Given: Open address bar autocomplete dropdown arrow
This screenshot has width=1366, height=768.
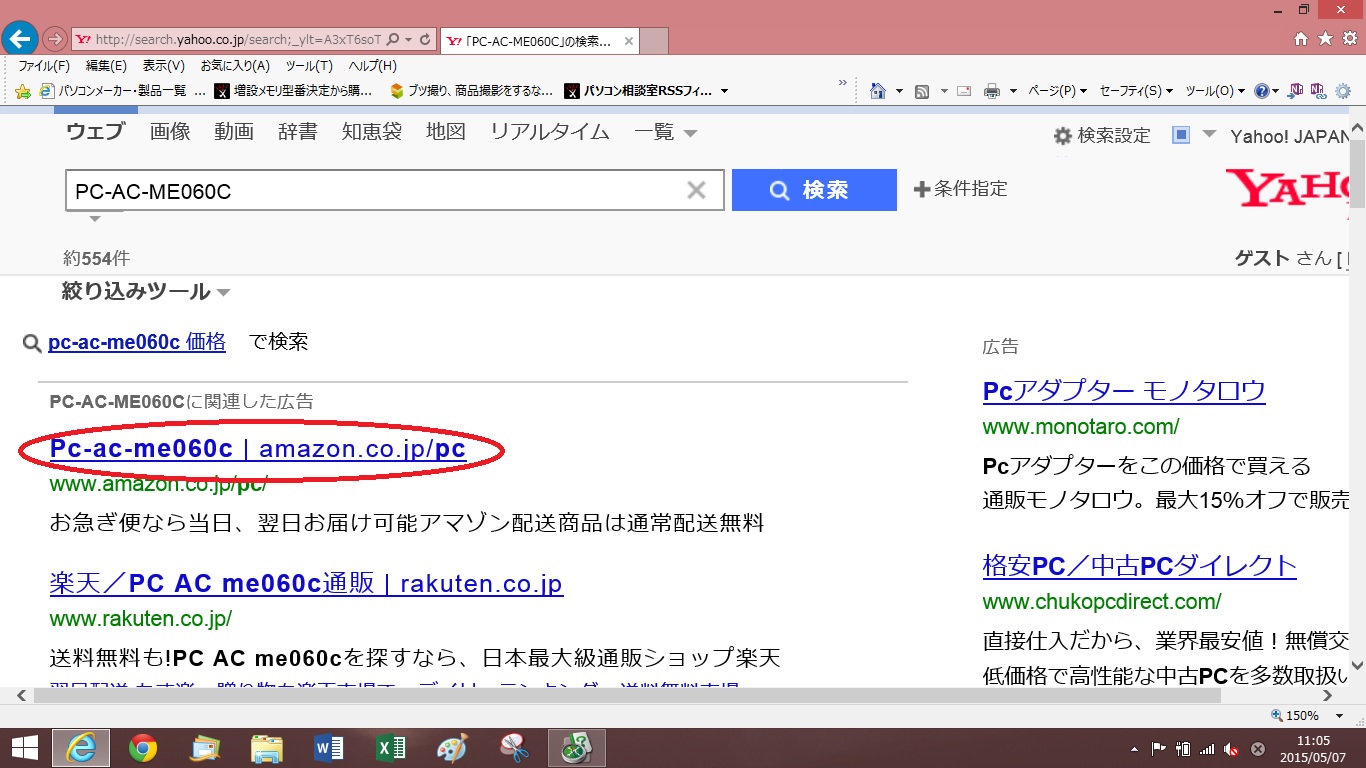Looking at the screenshot, I should [410, 40].
